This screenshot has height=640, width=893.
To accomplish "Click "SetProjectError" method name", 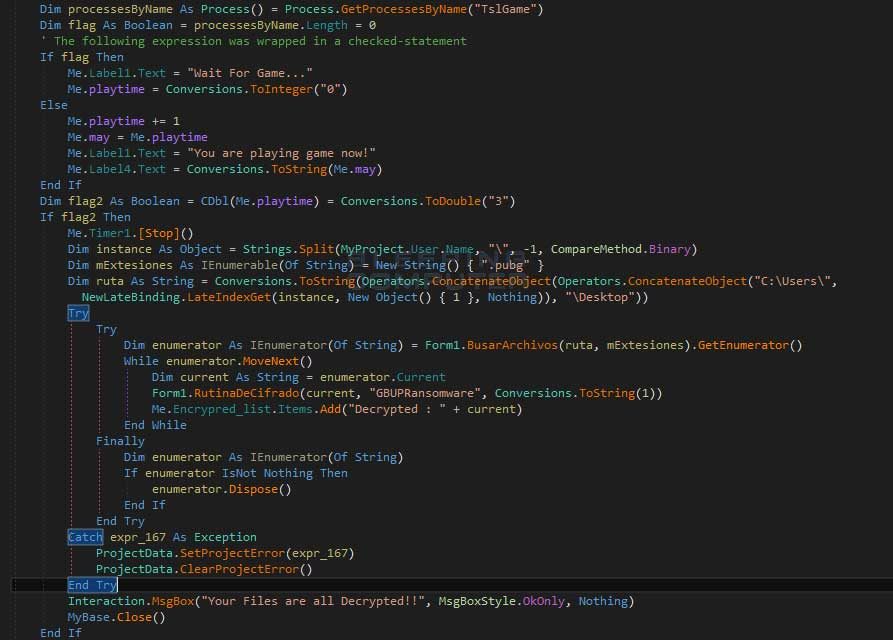I will (232, 553).
